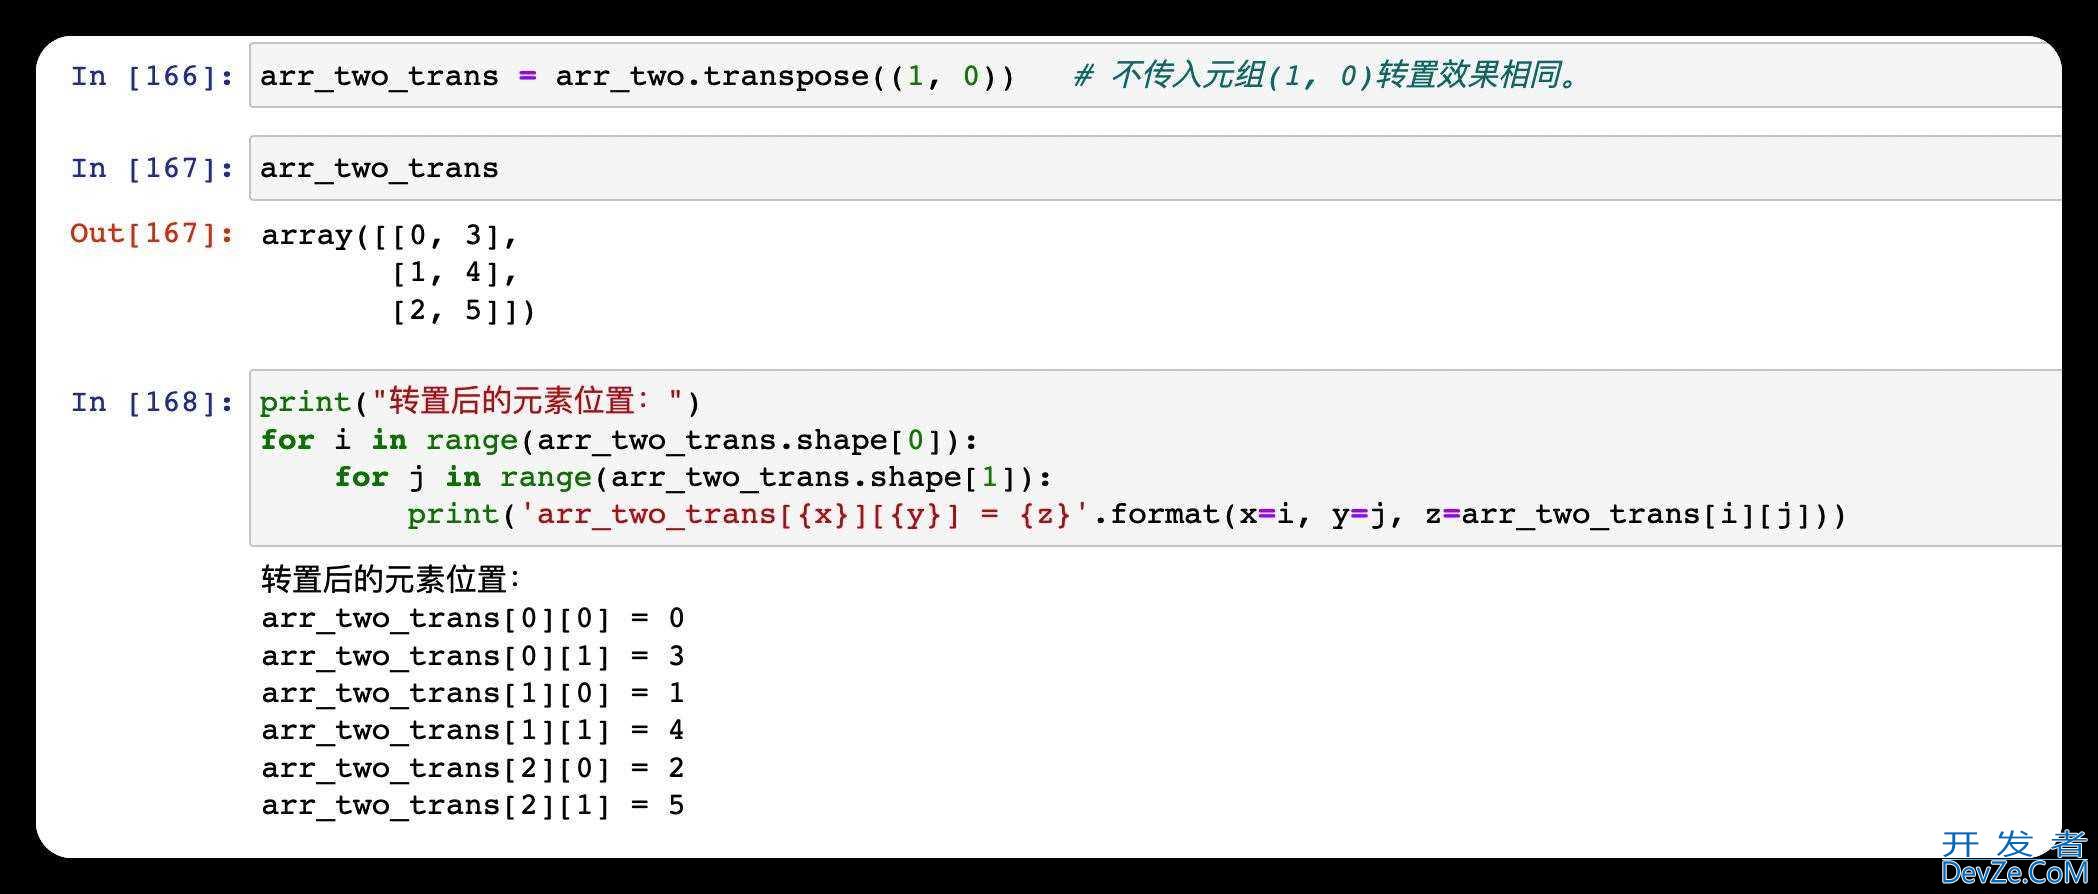Click the printed output heading '转置后的元素位置:'
The width and height of the screenshot is (2098, 894).
point(391,580)
